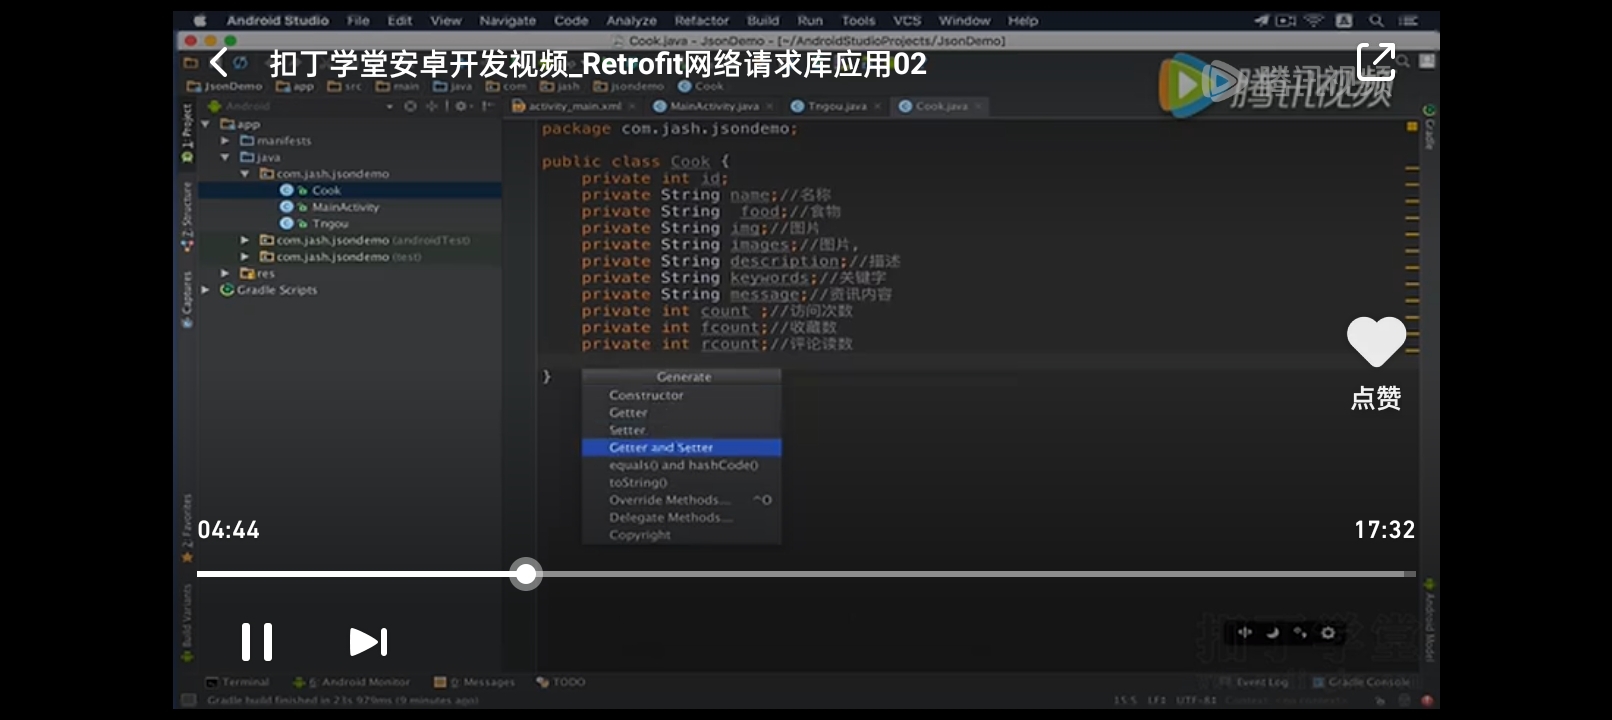Tap the 点赞 label
Screen dimensions: 1612x720
point(1376,398)
